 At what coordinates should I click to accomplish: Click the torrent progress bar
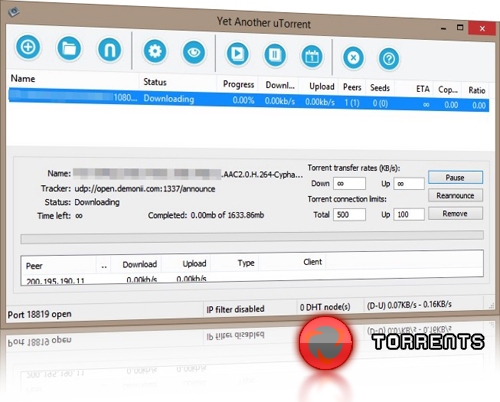point(252,237)
